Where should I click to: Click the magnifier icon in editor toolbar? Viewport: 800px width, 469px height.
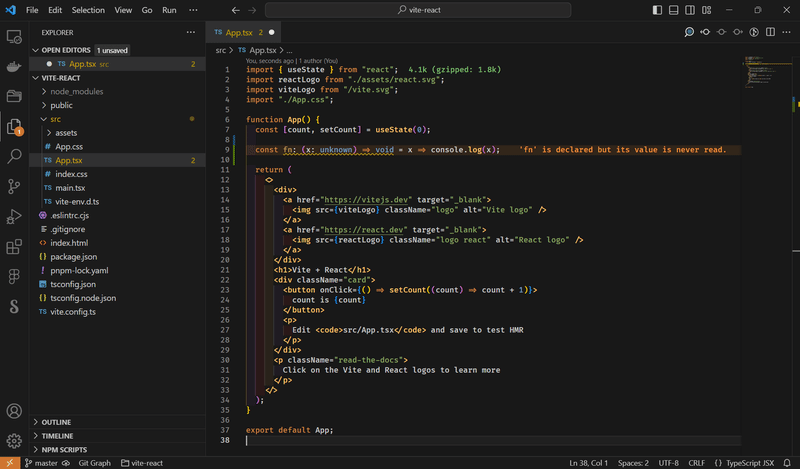pyautogui.click(x=689, y=32)
